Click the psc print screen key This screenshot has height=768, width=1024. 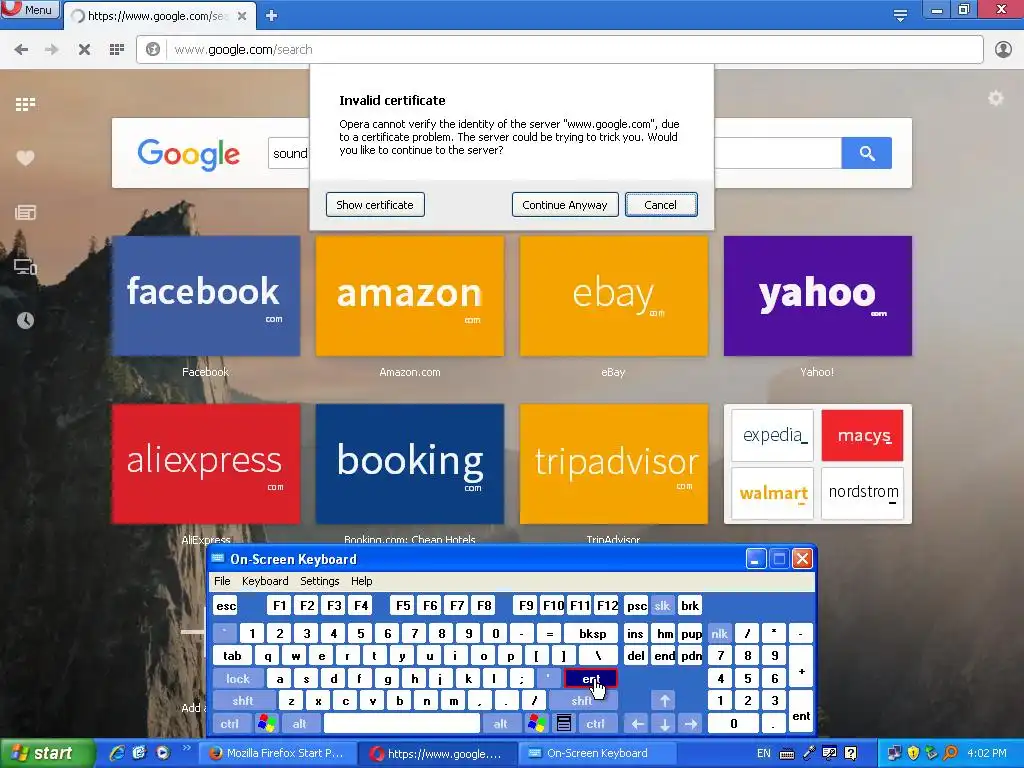pyautogui.click(x=637, y=606)
